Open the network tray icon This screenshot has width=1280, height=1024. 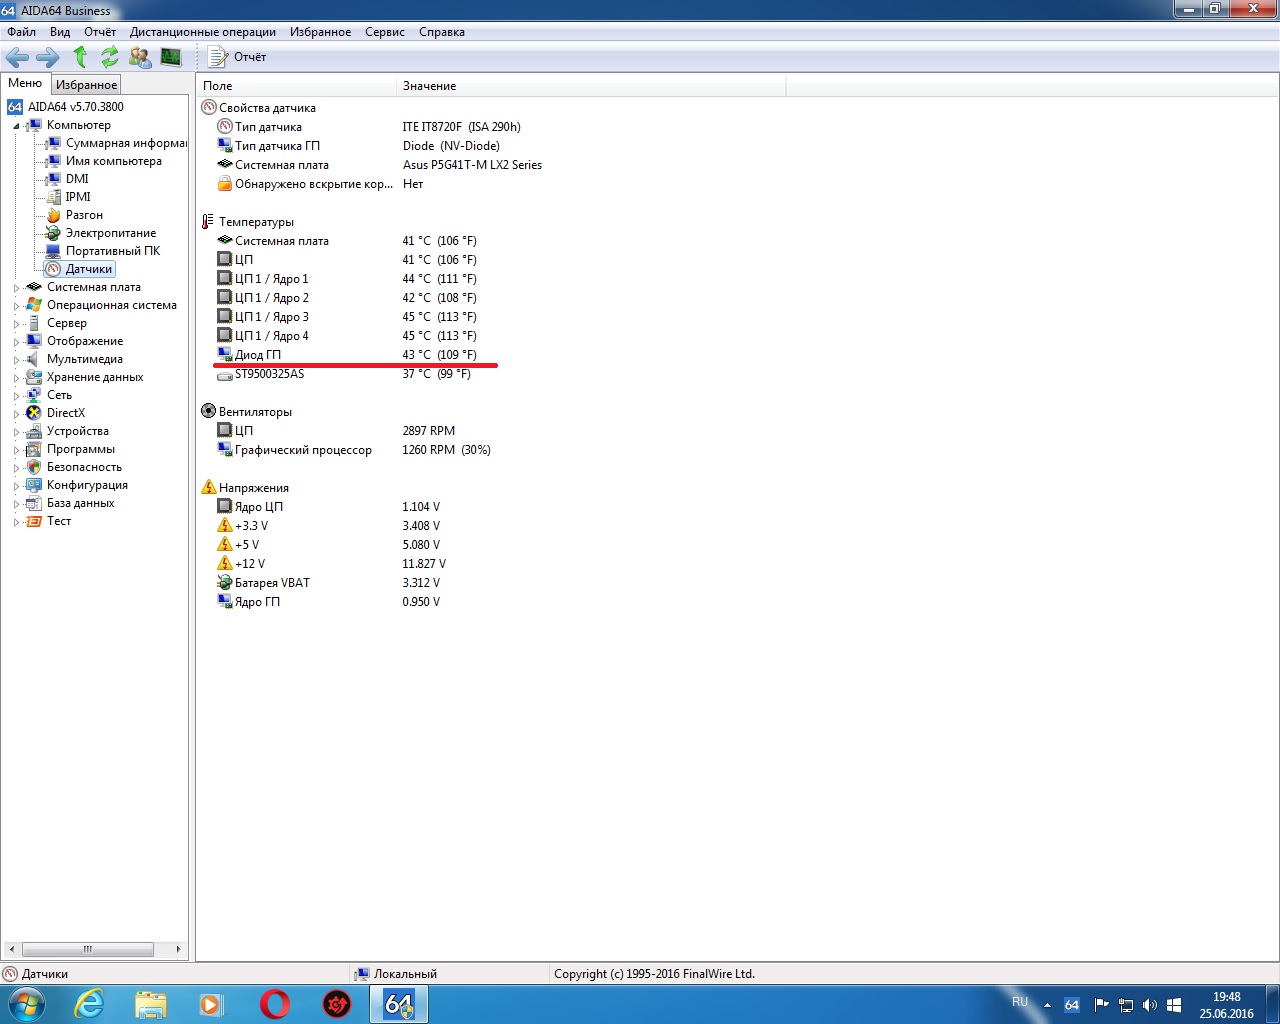tap(1126, 1005)
